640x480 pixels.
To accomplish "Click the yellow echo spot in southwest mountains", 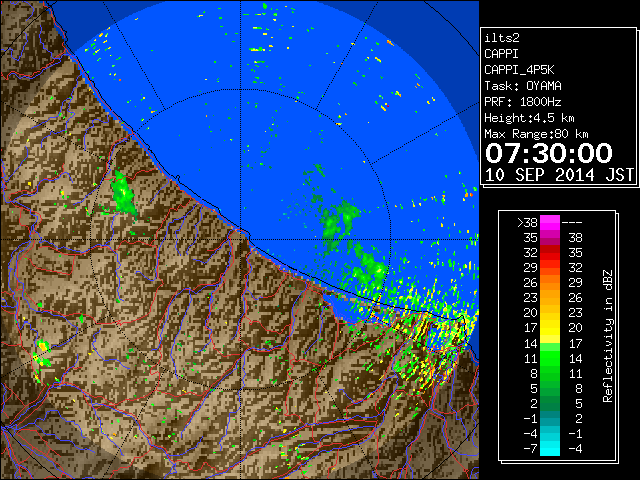I will point(43,347).
